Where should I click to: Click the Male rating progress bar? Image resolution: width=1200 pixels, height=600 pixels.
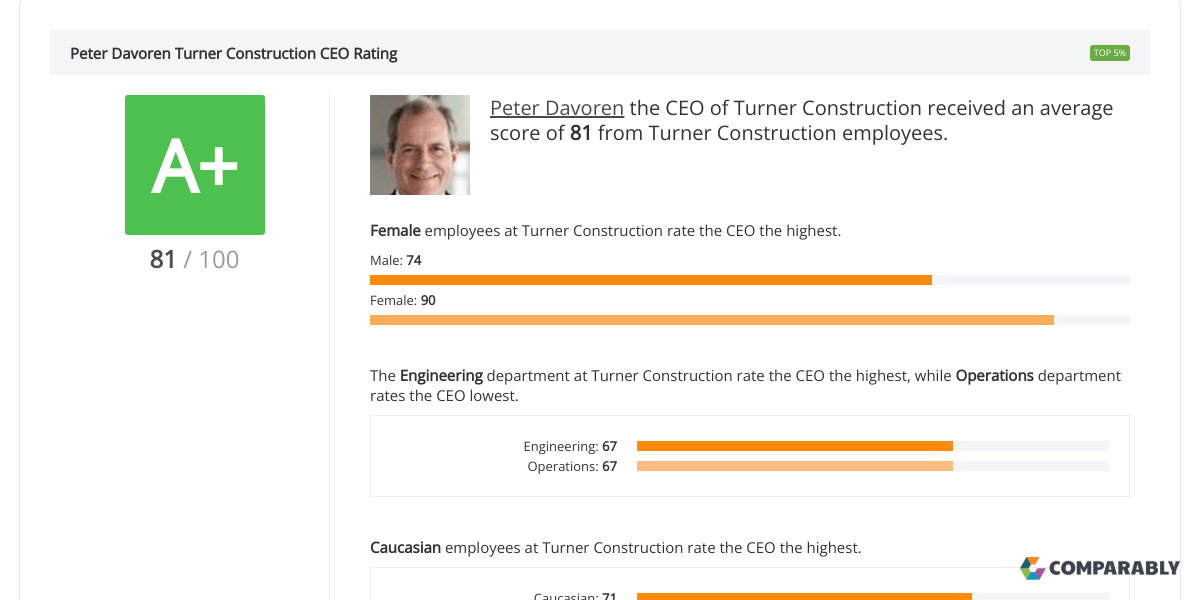[x=750, y=280]
